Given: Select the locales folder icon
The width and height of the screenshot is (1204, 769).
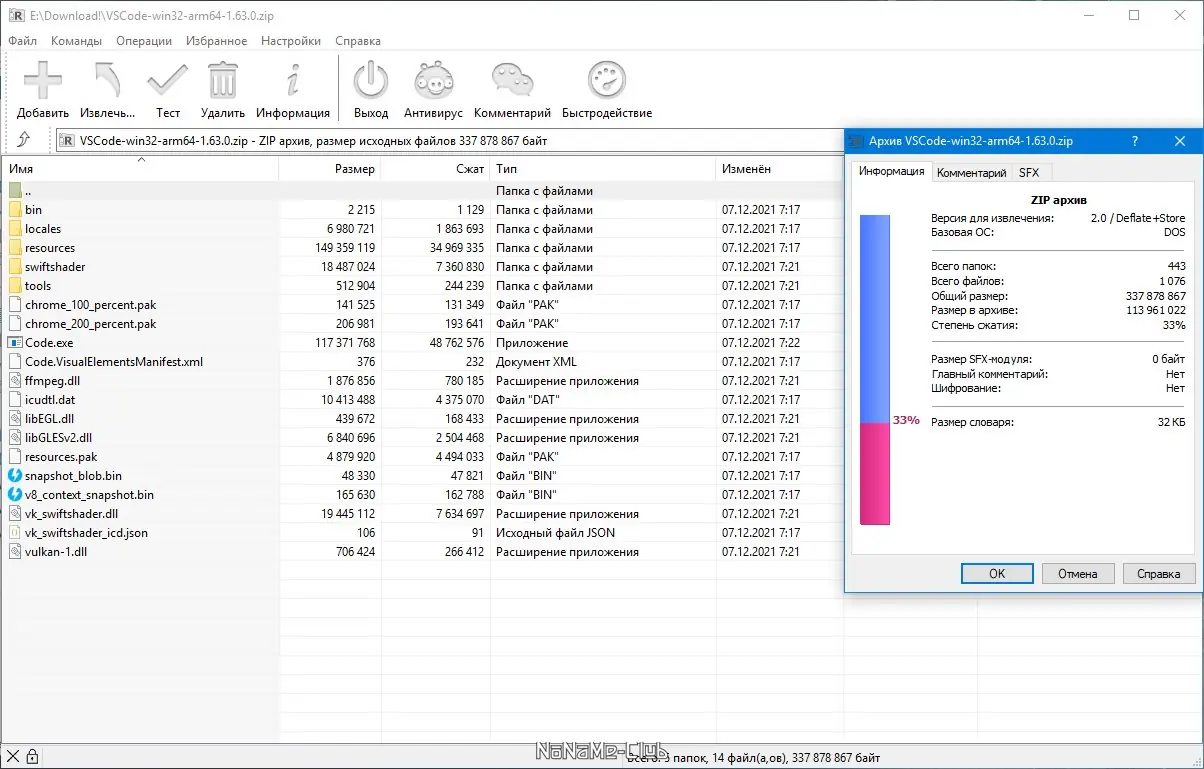Looking at the screenshot, I should [x=15, y=229].
